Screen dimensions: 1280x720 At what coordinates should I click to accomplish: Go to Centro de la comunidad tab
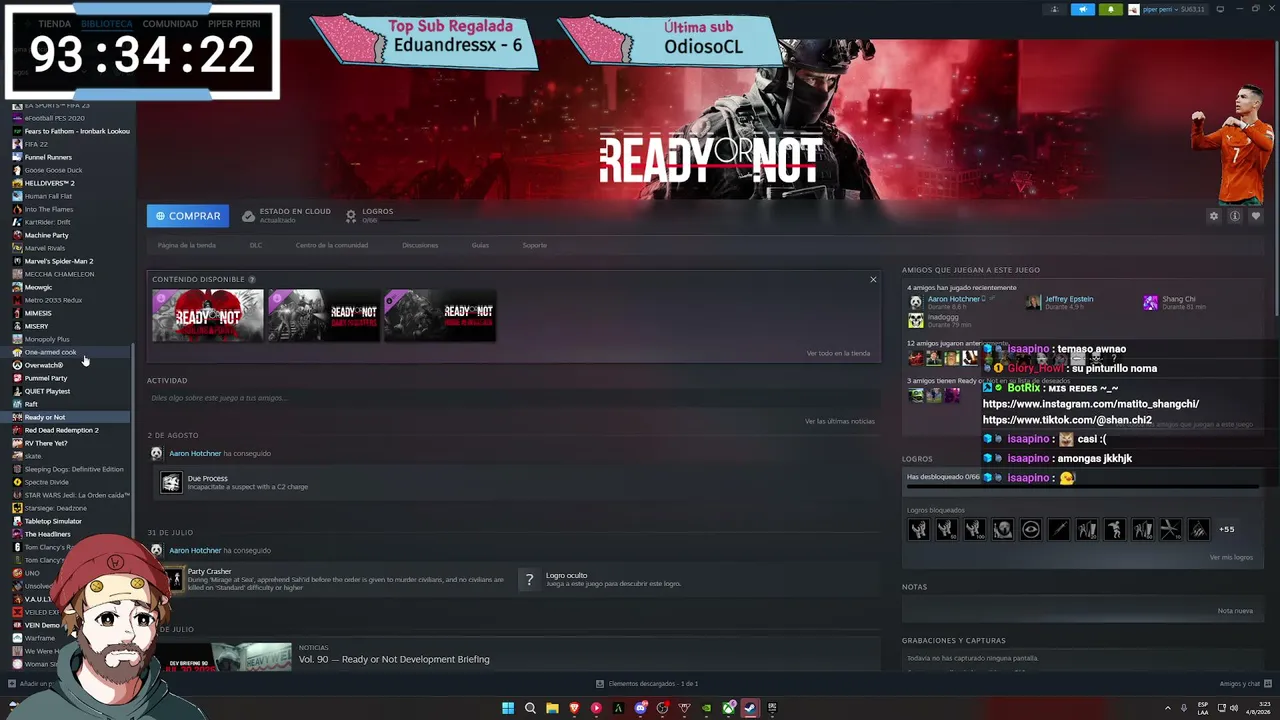click(332, 245)
